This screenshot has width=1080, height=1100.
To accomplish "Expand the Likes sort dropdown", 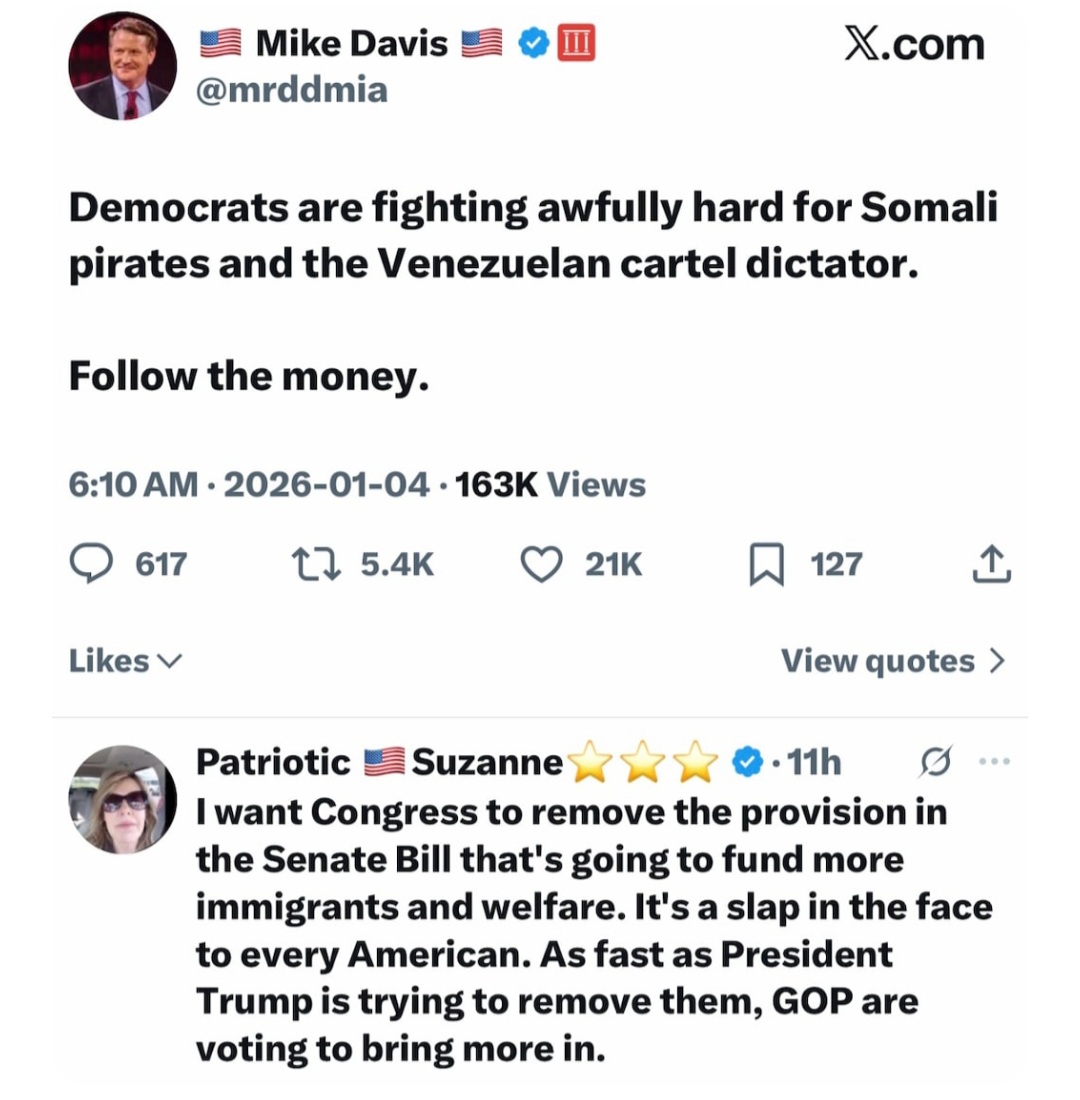I will click(x=125, y=661).
